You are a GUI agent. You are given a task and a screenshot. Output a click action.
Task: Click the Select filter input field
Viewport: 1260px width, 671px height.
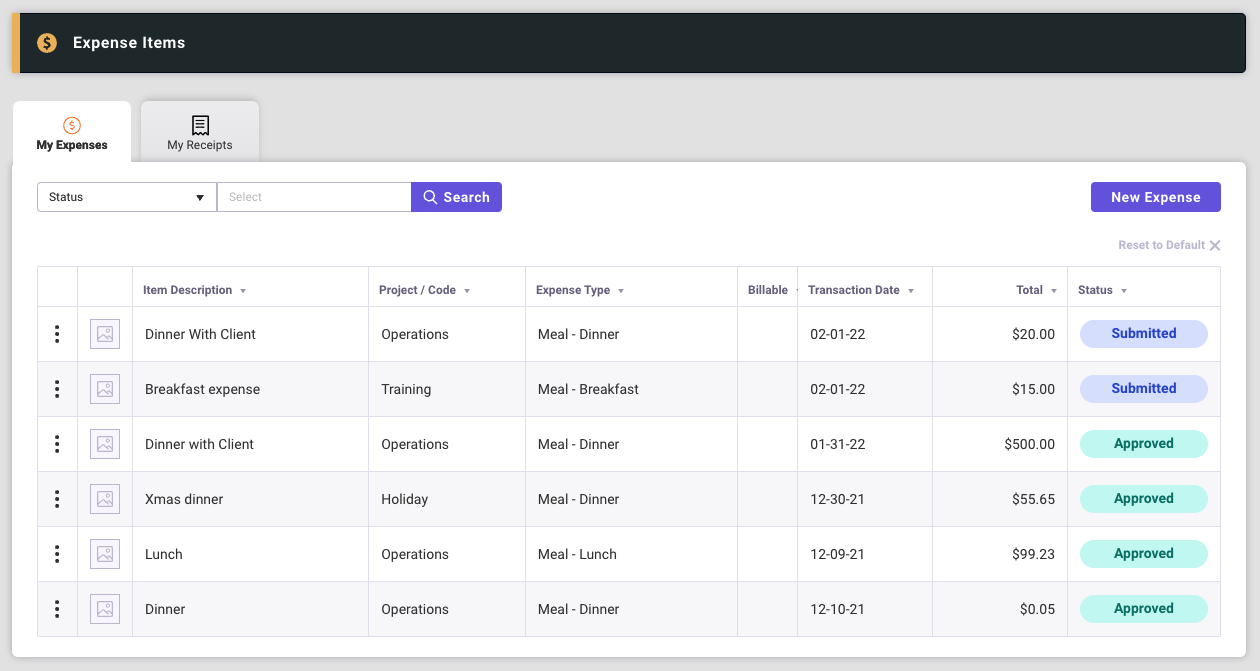click(314, 197)
